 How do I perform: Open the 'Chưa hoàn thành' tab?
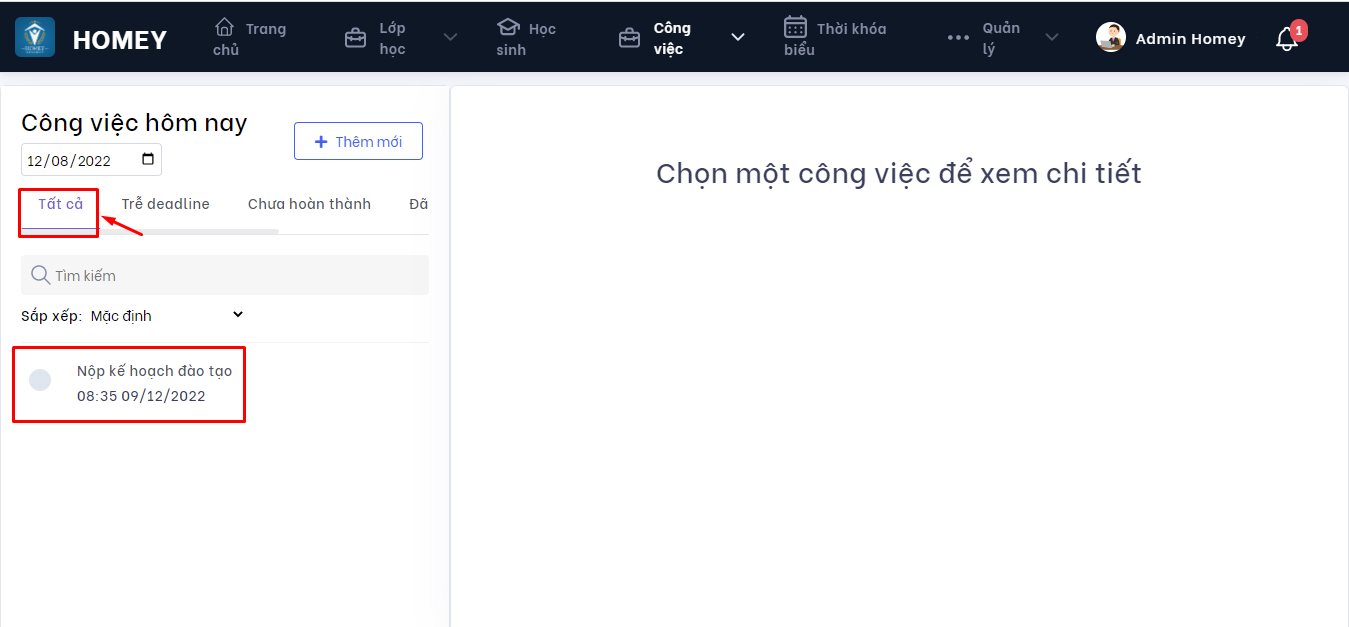pyautogui.click(x=309, y=203)
